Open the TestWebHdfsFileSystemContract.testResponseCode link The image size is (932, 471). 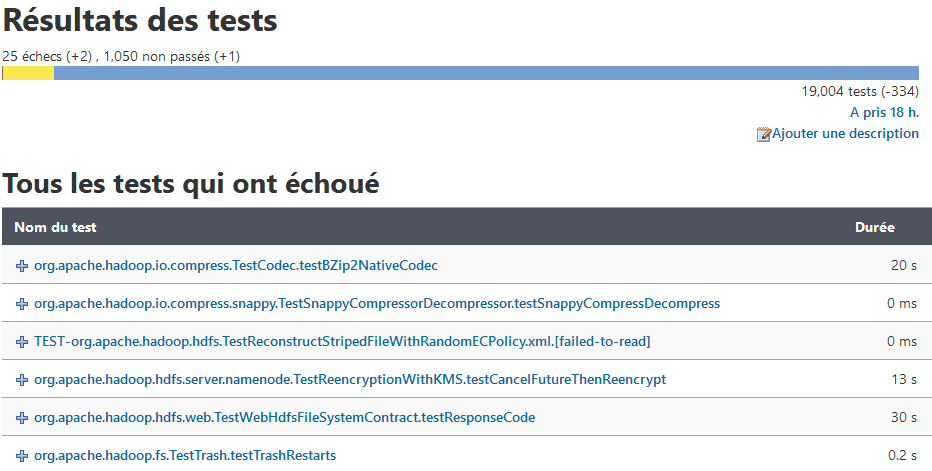(x=284, y=418)
